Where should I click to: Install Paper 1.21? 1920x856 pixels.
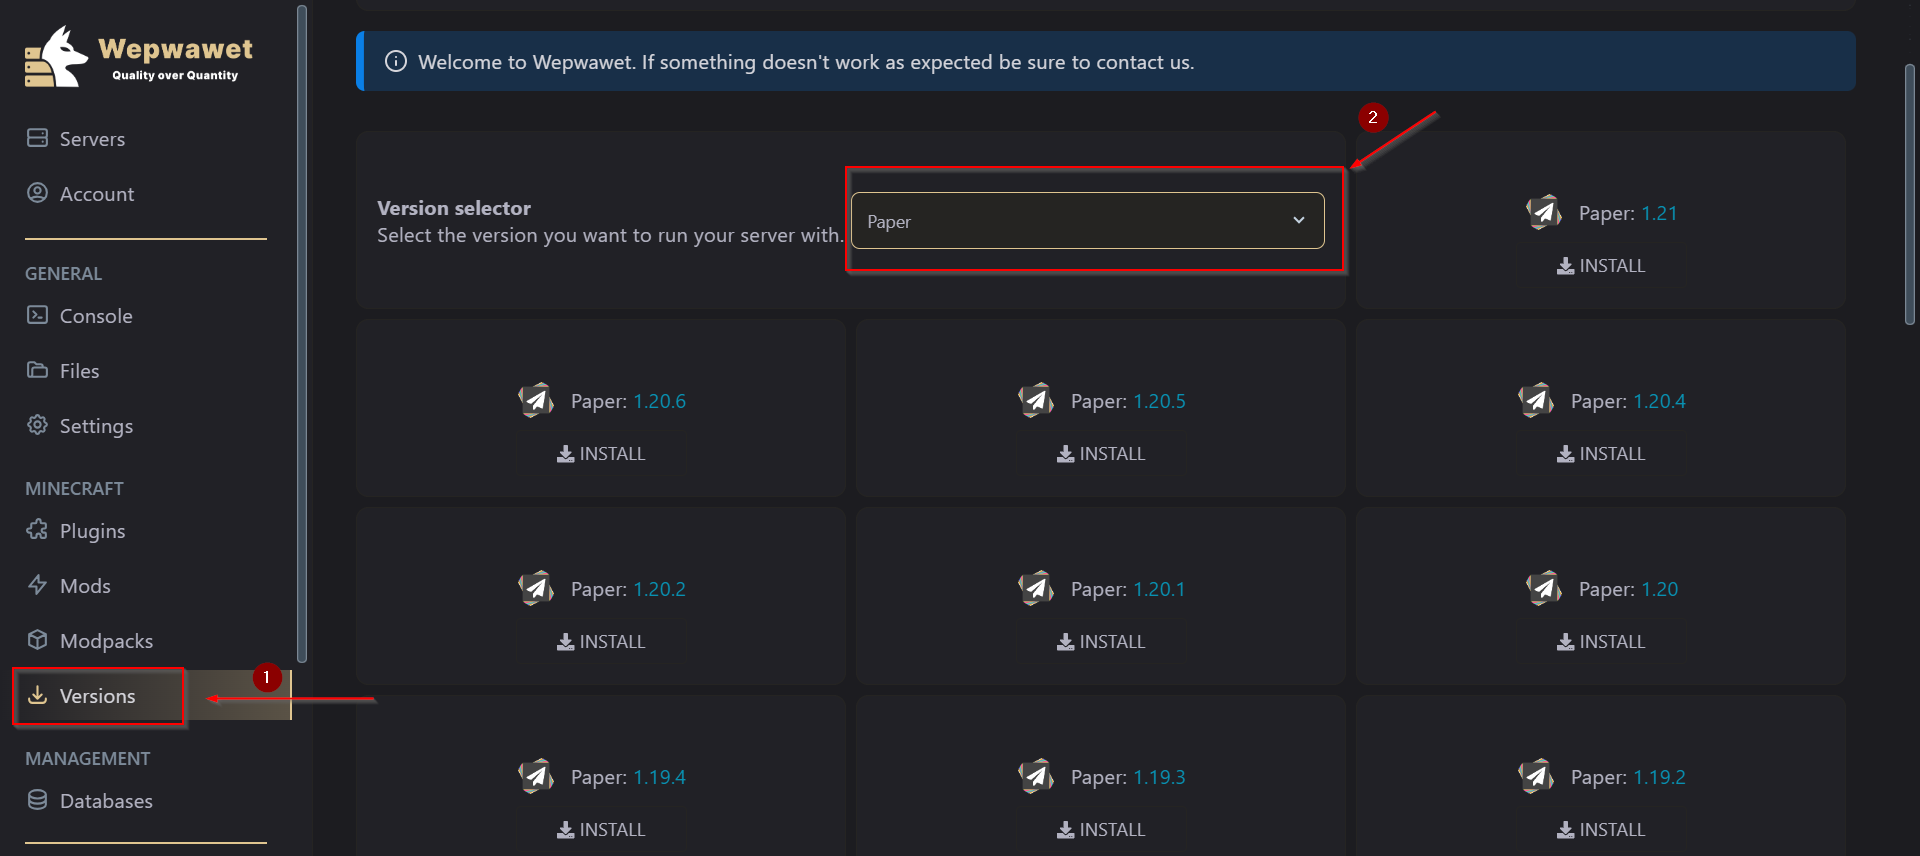pyautogui.click(x=1601, y=266)
